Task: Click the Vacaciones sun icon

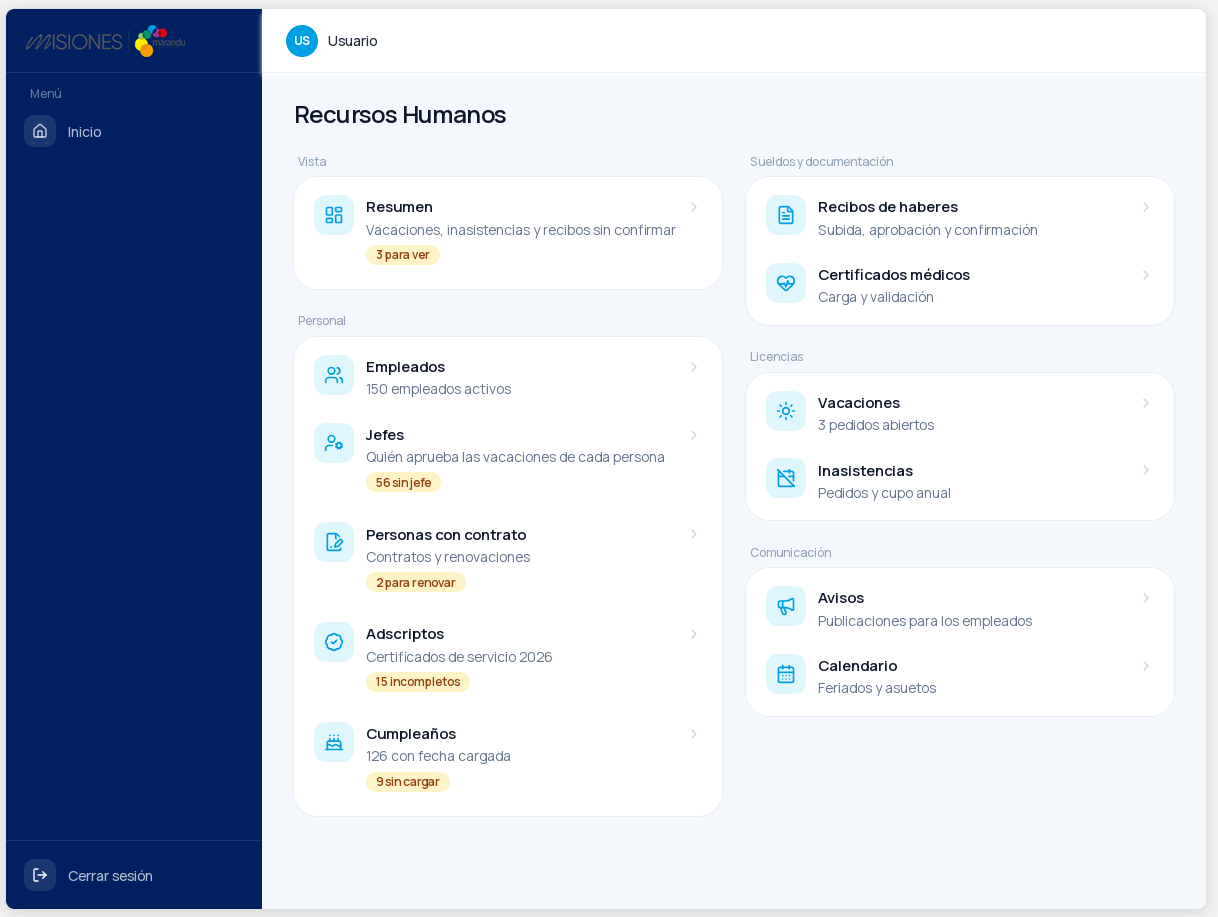Action: coord(786,411)
